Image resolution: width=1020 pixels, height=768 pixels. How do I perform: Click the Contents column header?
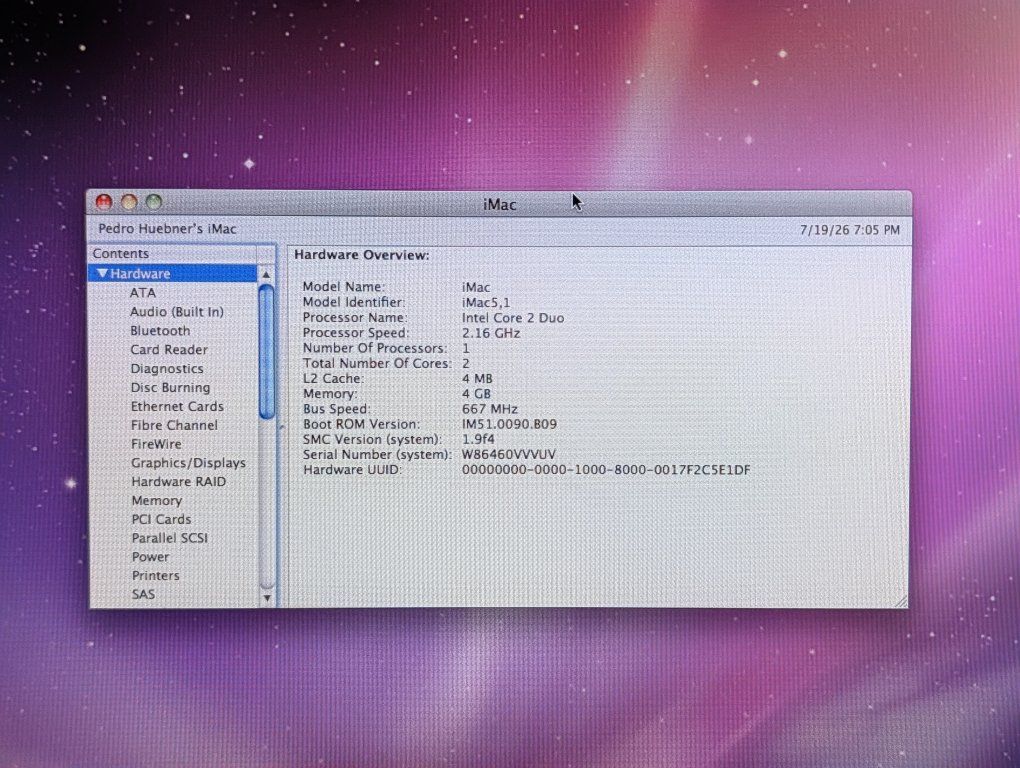point(174,254)
